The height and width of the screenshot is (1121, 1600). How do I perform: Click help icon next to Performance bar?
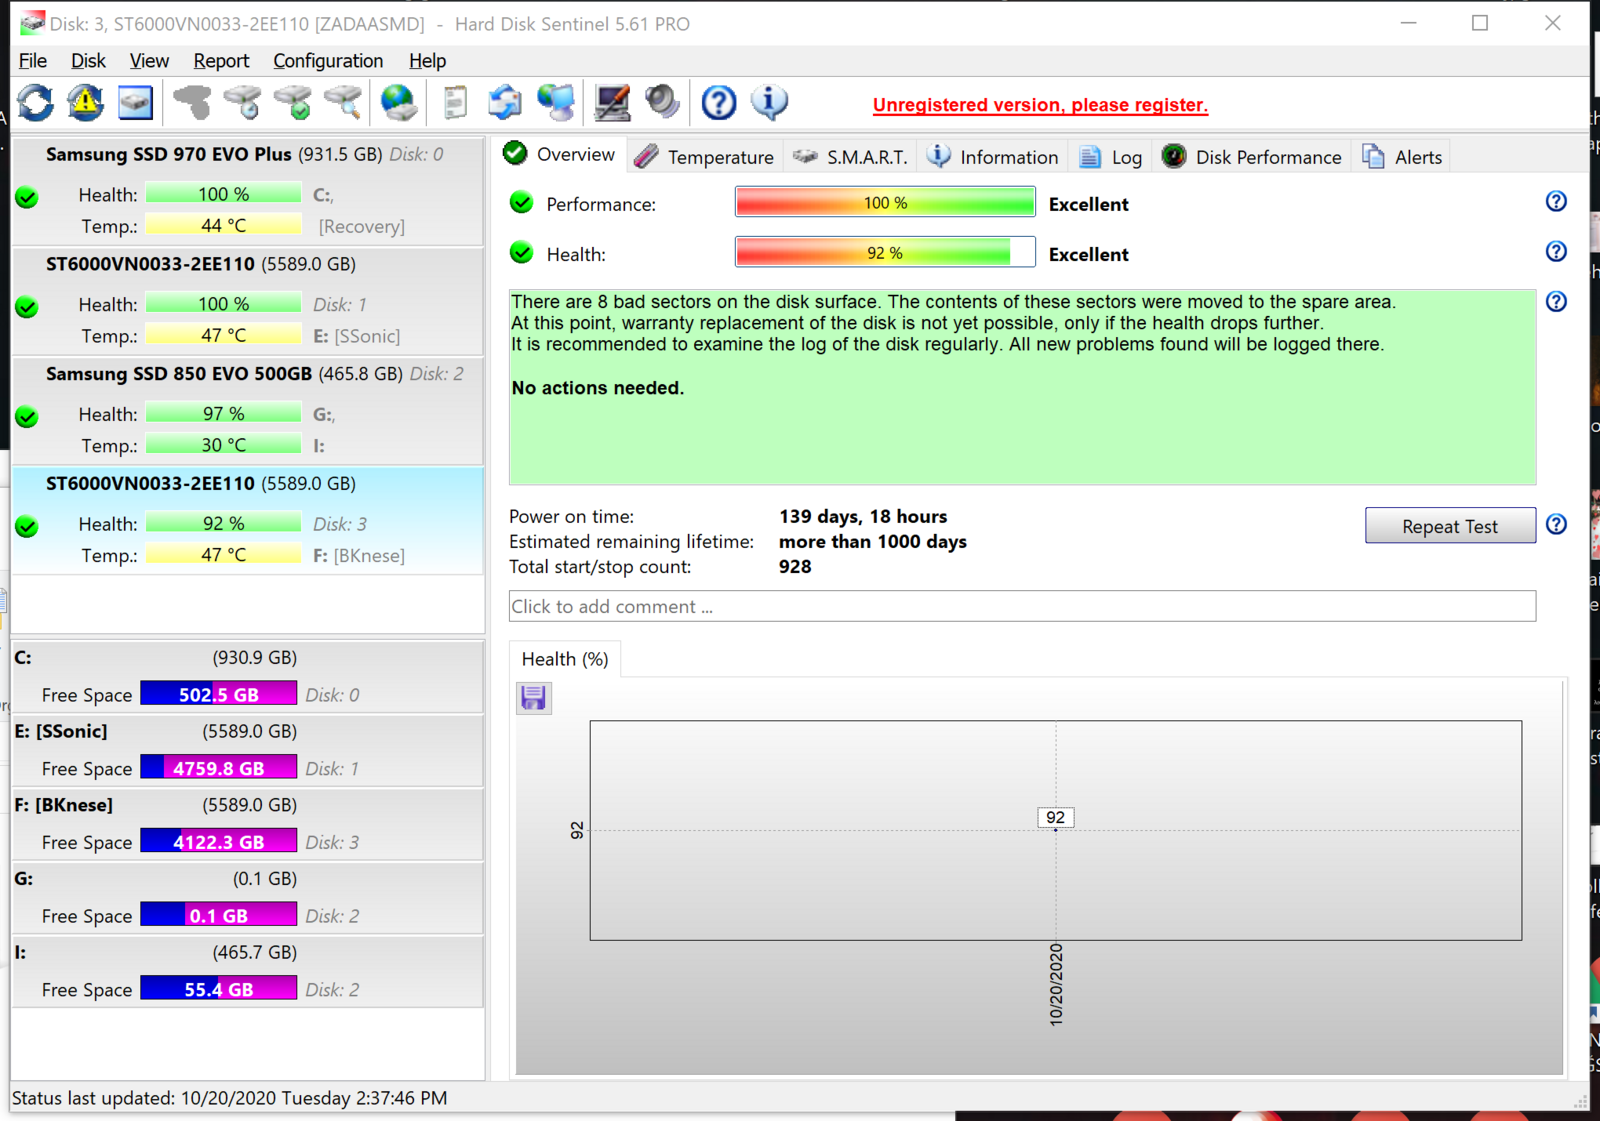[x=1556, y=202]
